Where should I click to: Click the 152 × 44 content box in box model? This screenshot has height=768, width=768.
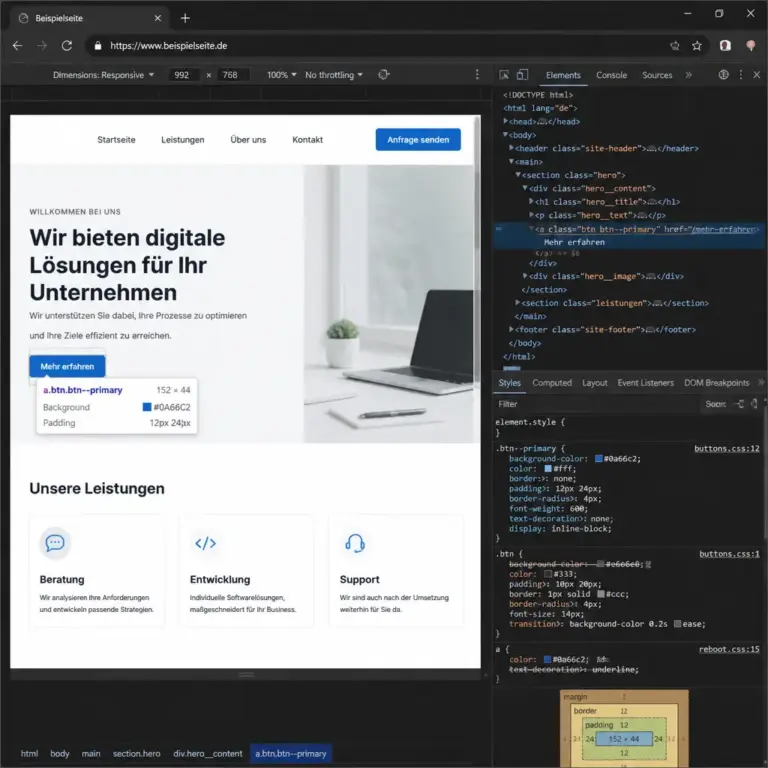(624, 739)
